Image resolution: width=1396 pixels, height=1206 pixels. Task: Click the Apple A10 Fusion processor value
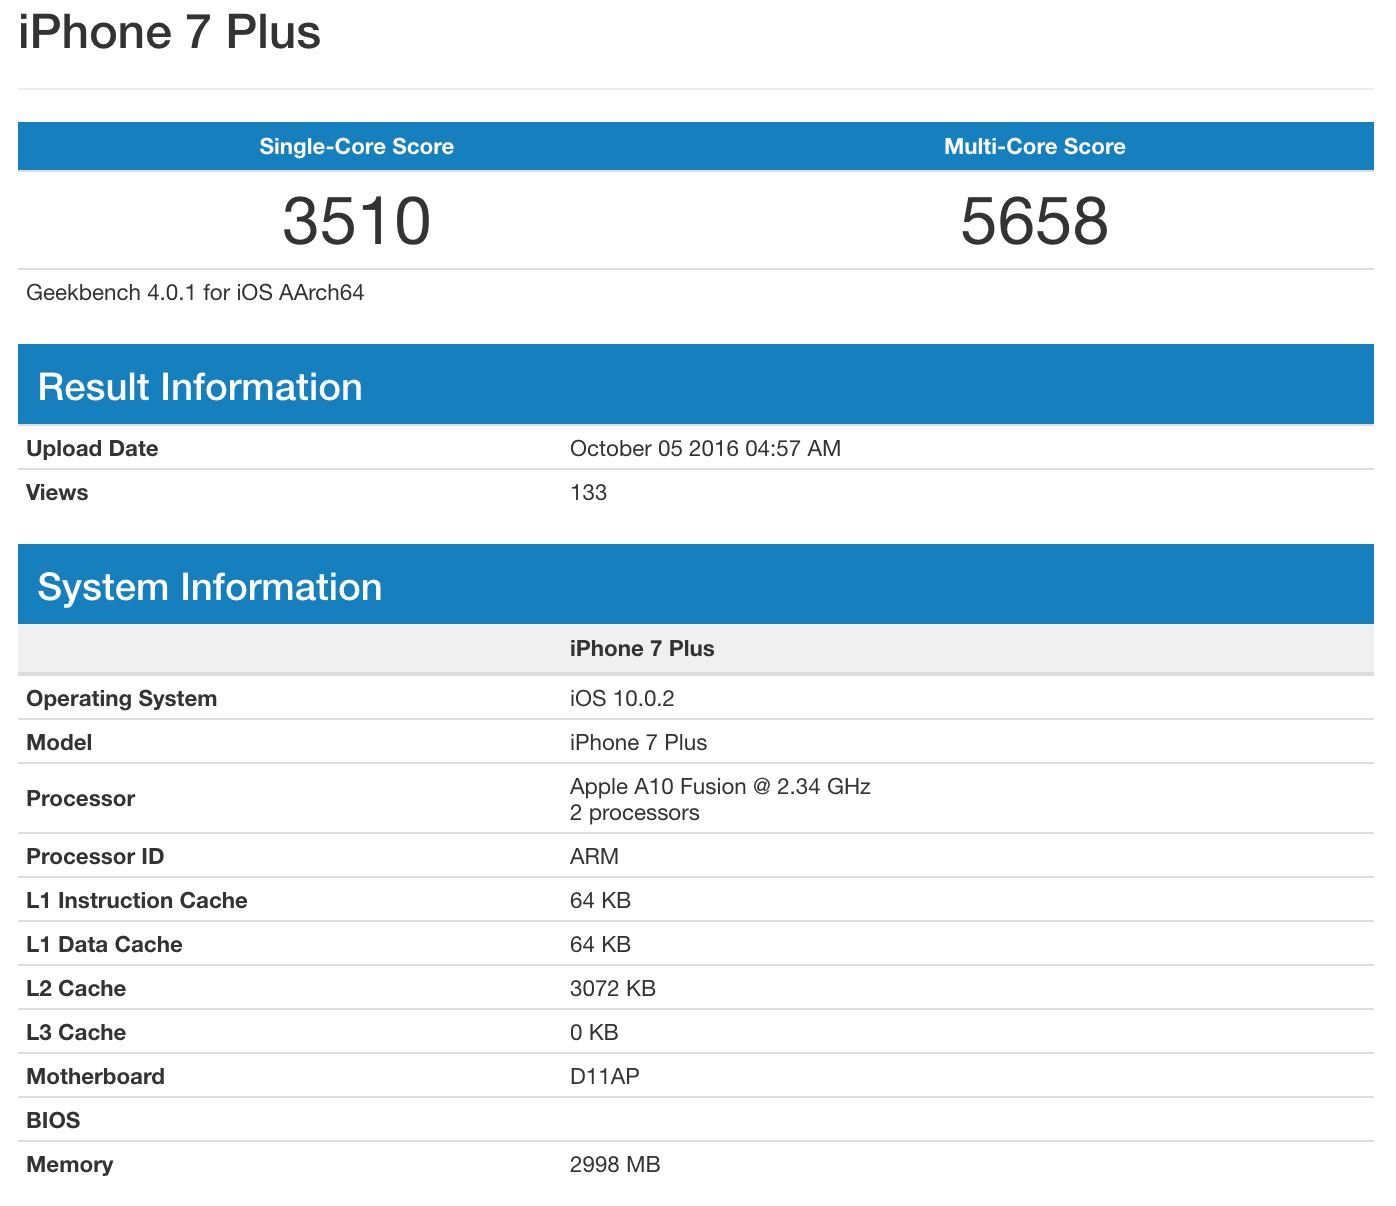720,787
